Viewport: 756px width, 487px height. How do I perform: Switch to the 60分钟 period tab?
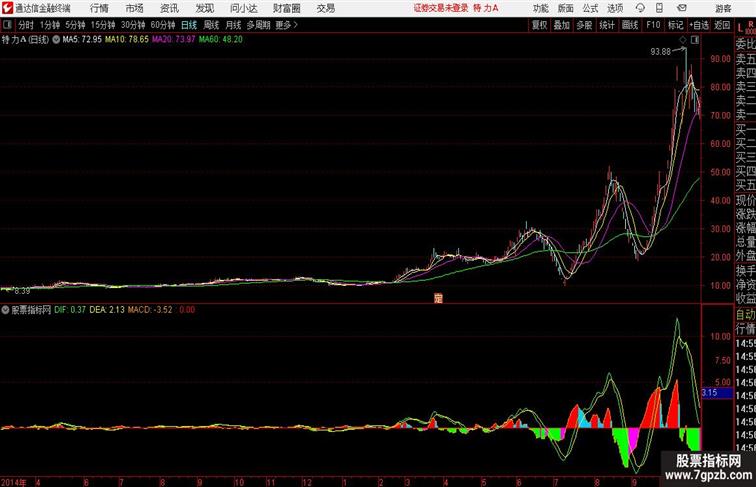click(x=163, y=25)
